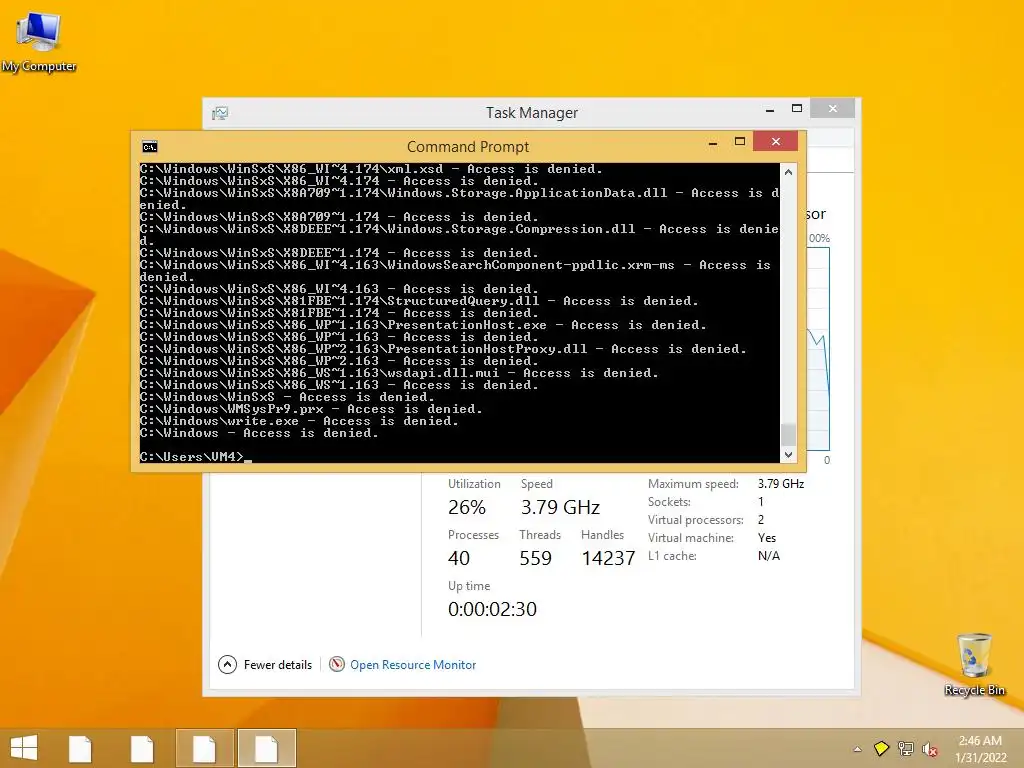Click the Processes count 40
Image resolution: width=1024 pixels, height=768 pixels.
click(458, 558)
